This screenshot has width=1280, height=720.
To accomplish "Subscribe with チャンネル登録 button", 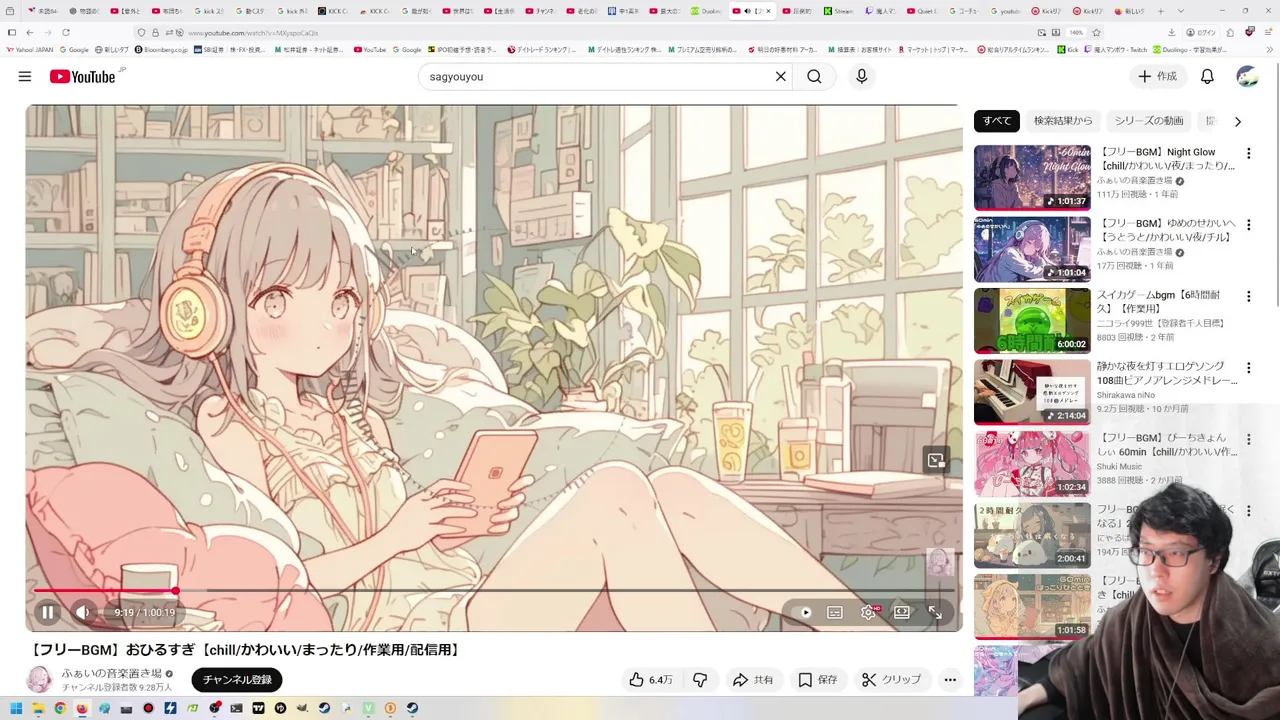I will click(237, 679).
